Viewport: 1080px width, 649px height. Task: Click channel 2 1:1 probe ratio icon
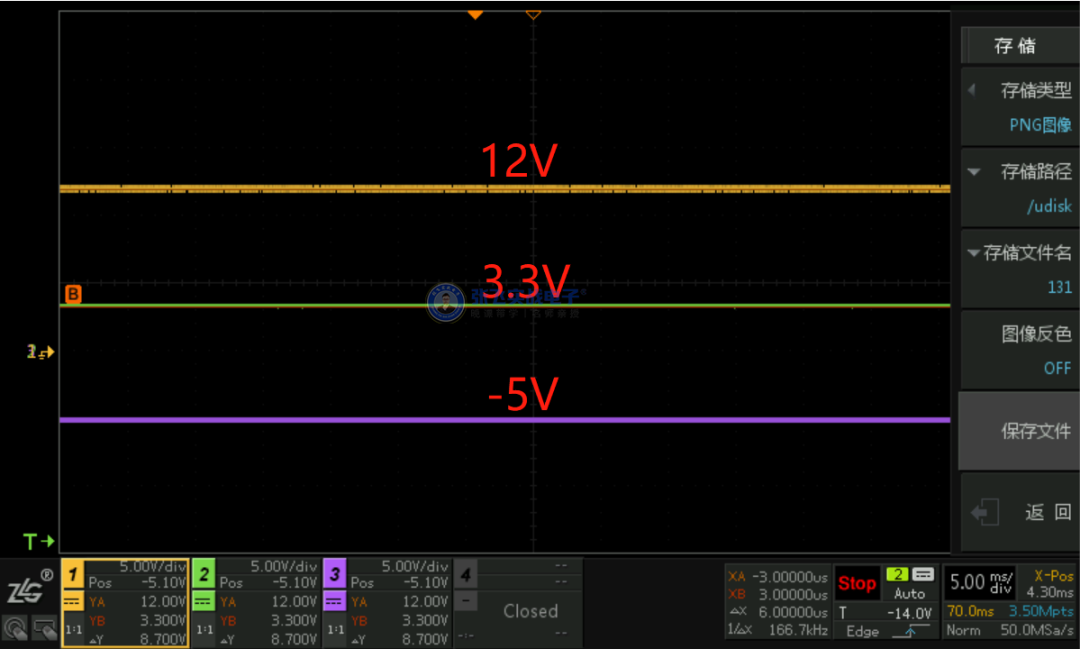pyautogui.click(x=204, y=629)
